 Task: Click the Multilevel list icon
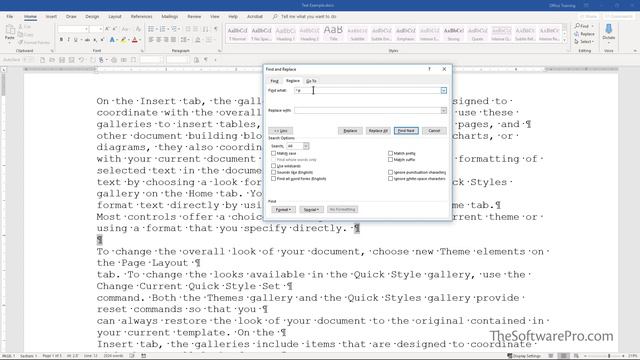[x=174, y=29]
